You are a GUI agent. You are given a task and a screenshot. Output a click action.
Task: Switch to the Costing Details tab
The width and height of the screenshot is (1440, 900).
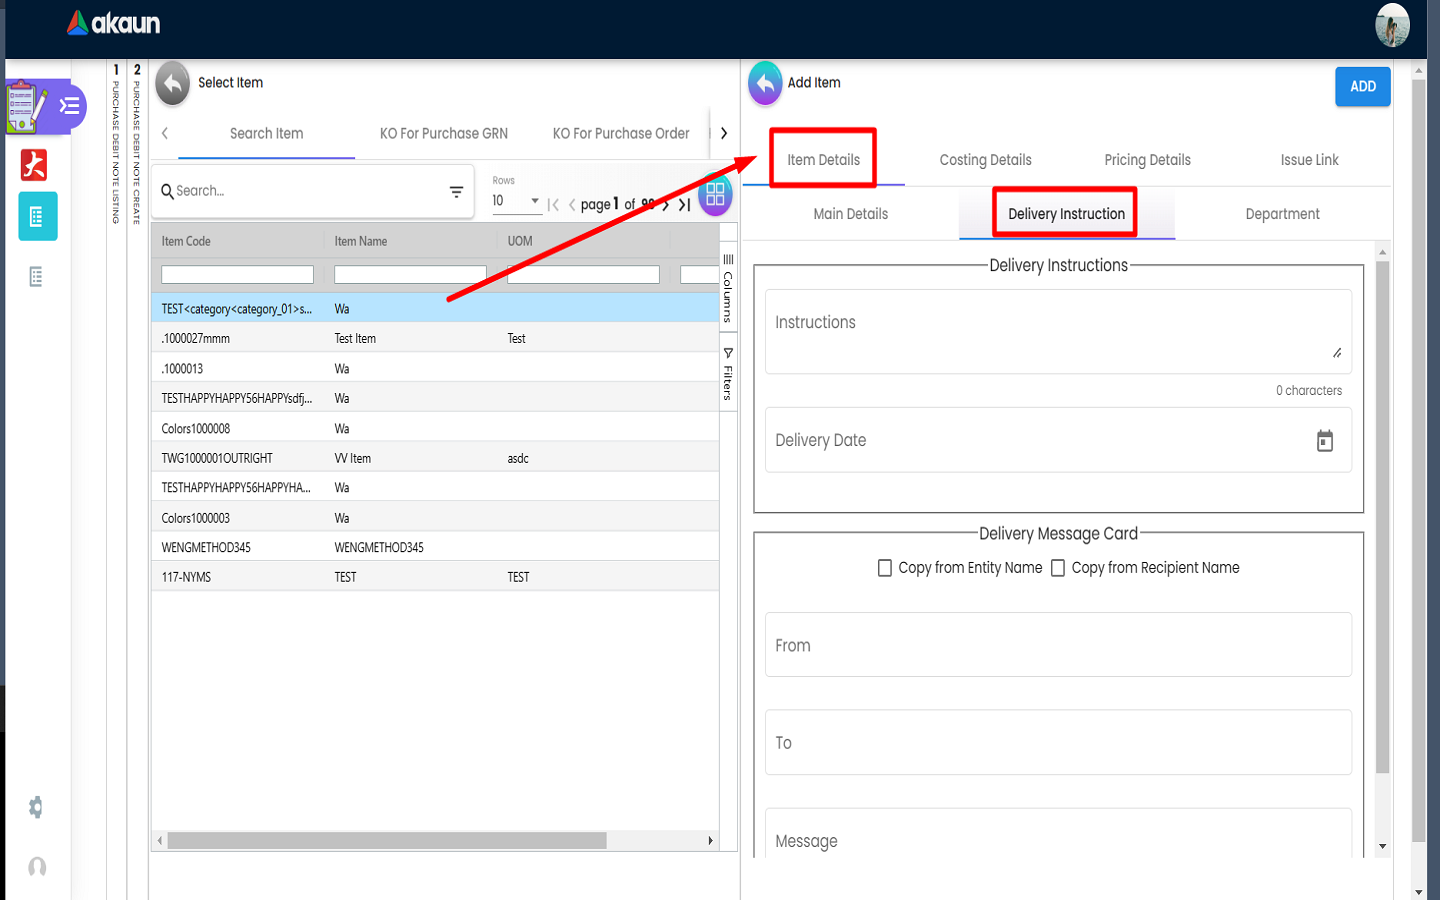985,160
